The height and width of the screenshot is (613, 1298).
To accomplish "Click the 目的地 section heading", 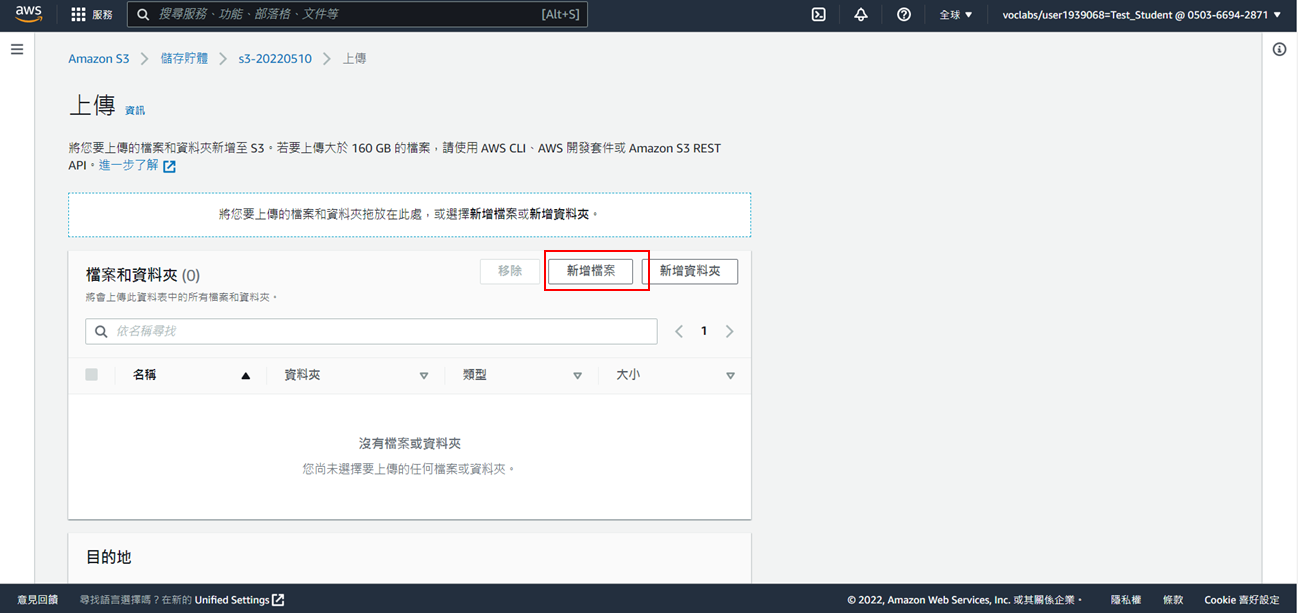I will (x=108, y=557).
